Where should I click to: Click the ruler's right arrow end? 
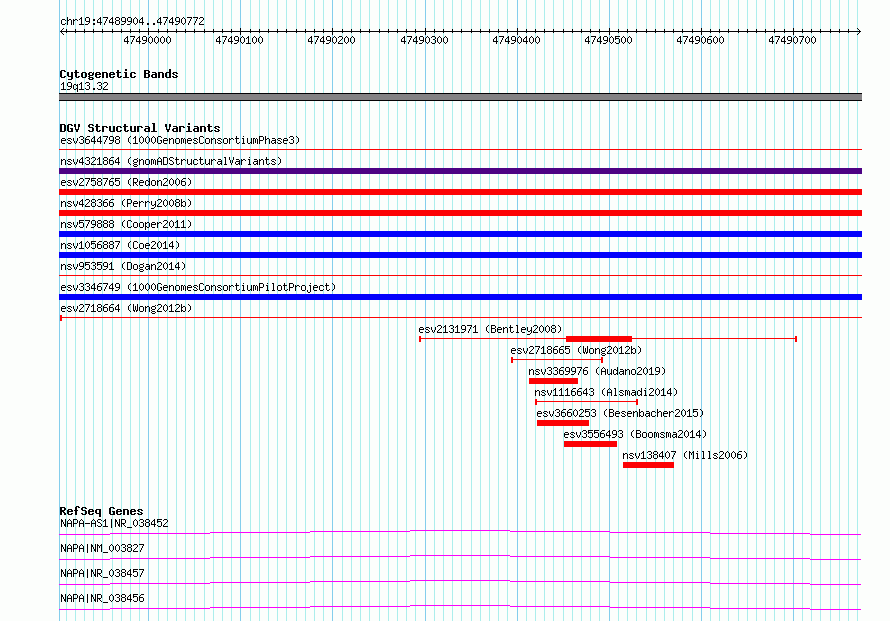pos(859,31)
